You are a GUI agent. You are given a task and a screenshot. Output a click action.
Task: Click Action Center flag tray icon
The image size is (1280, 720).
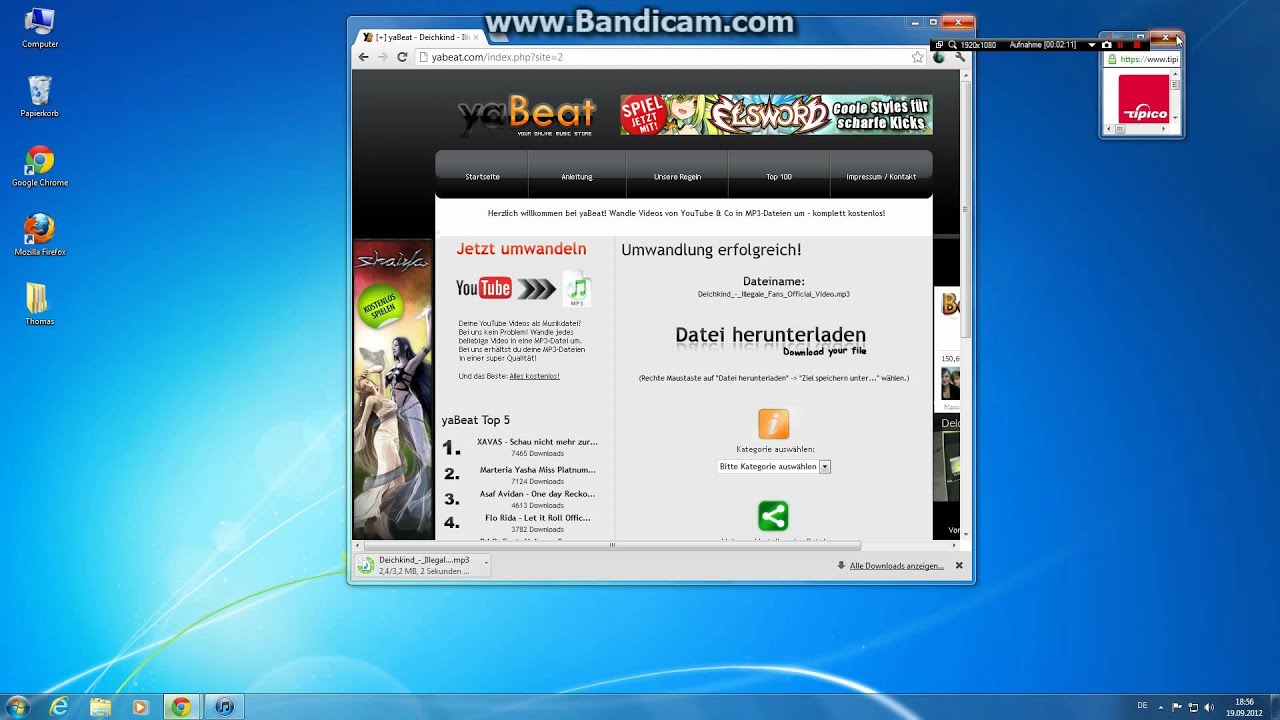coord(1177,706)
